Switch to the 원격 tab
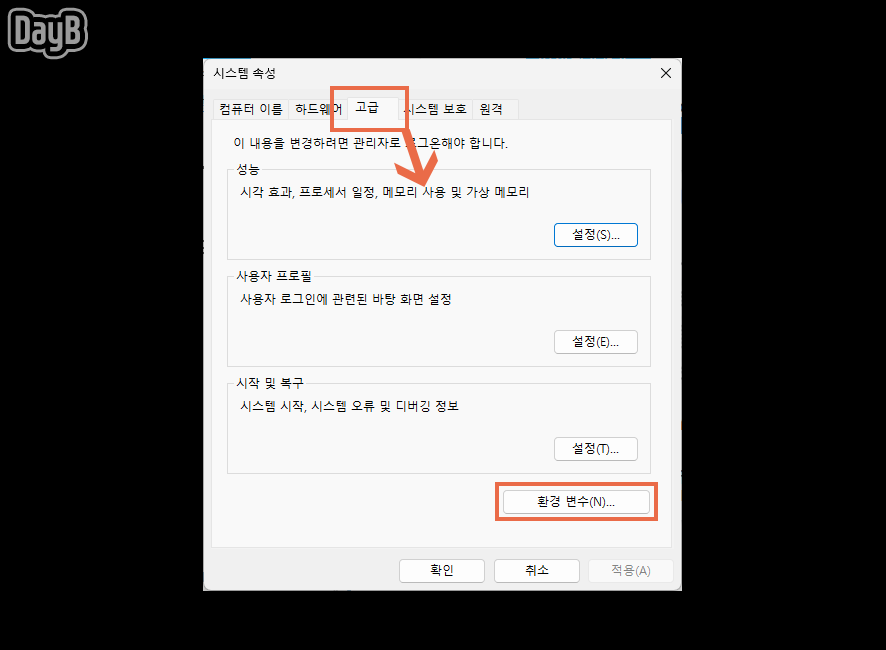The height and width of the screenshot is (650, 886). [x=492, y=110]
